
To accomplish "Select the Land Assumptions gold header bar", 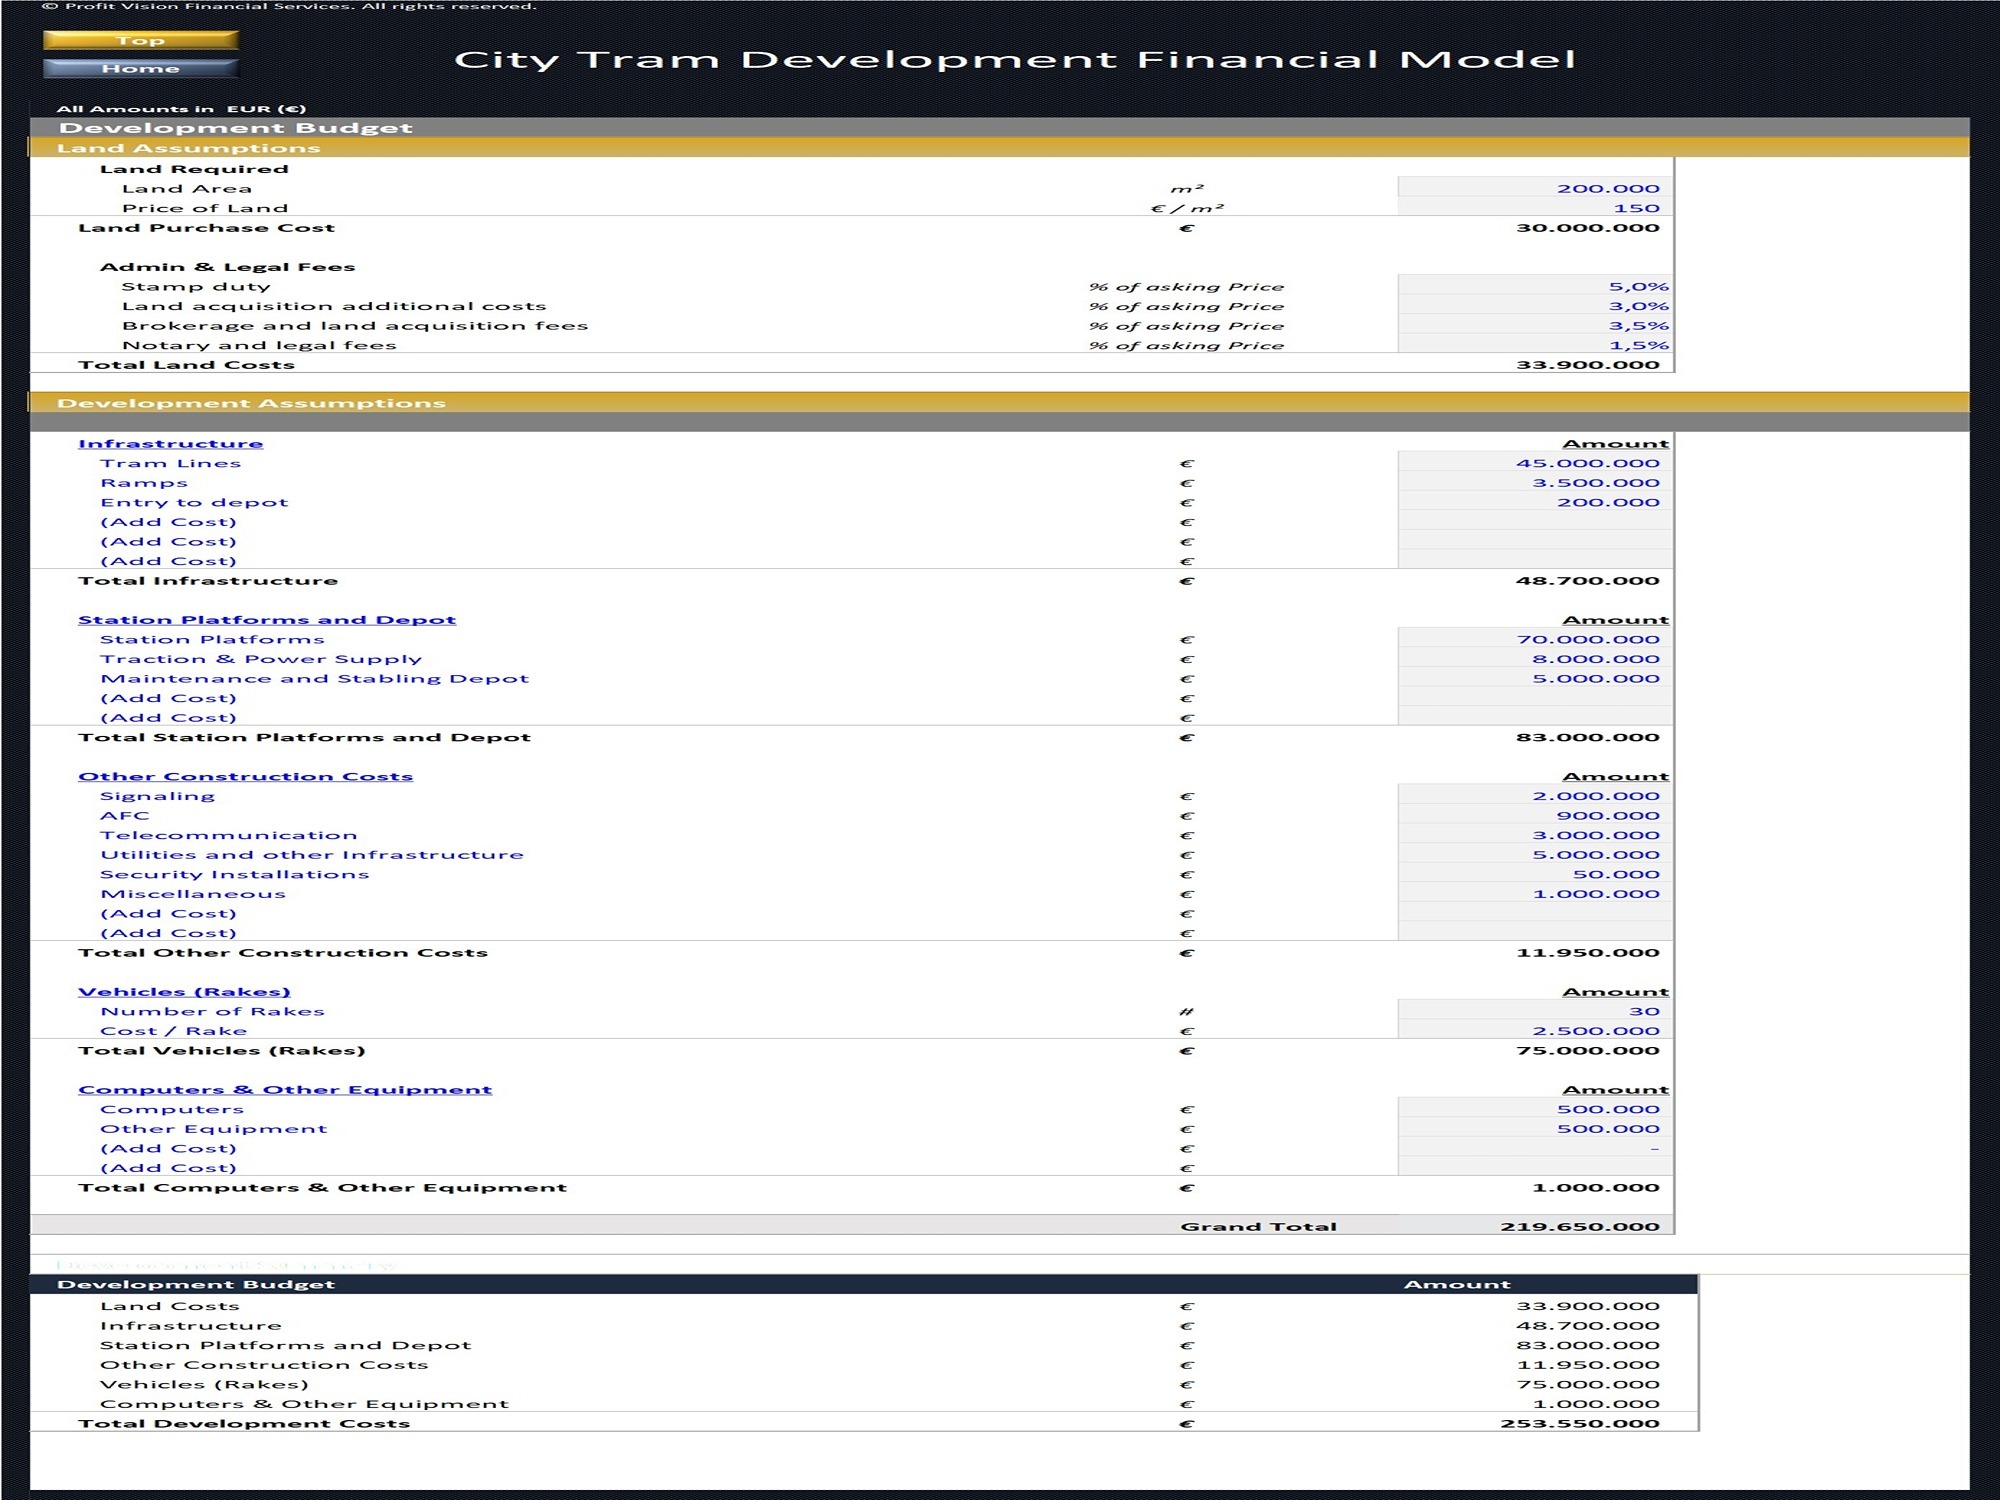I will pyautogui.click(x=400, y=147).
